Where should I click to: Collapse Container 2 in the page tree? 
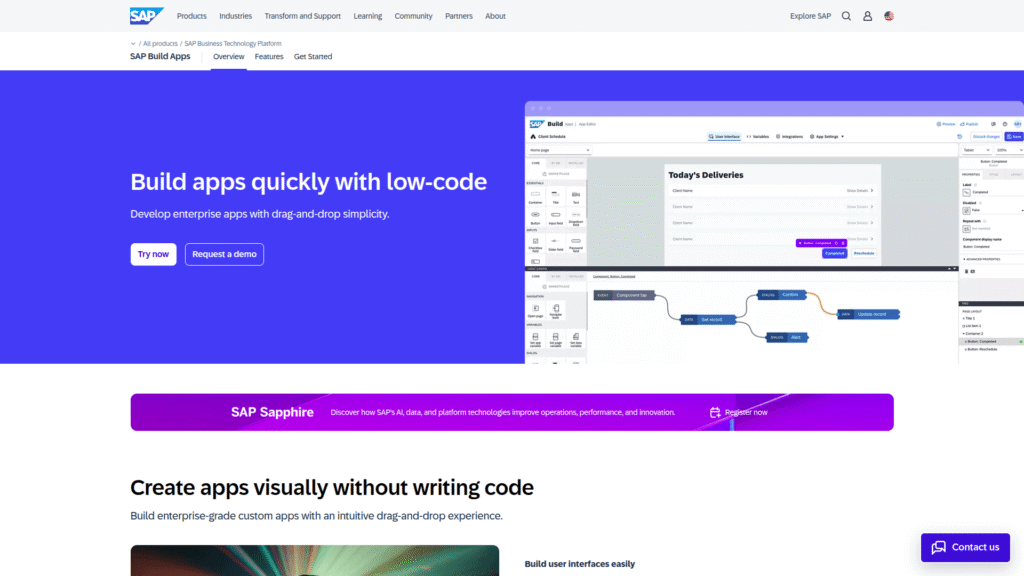(x=964, y=333)
